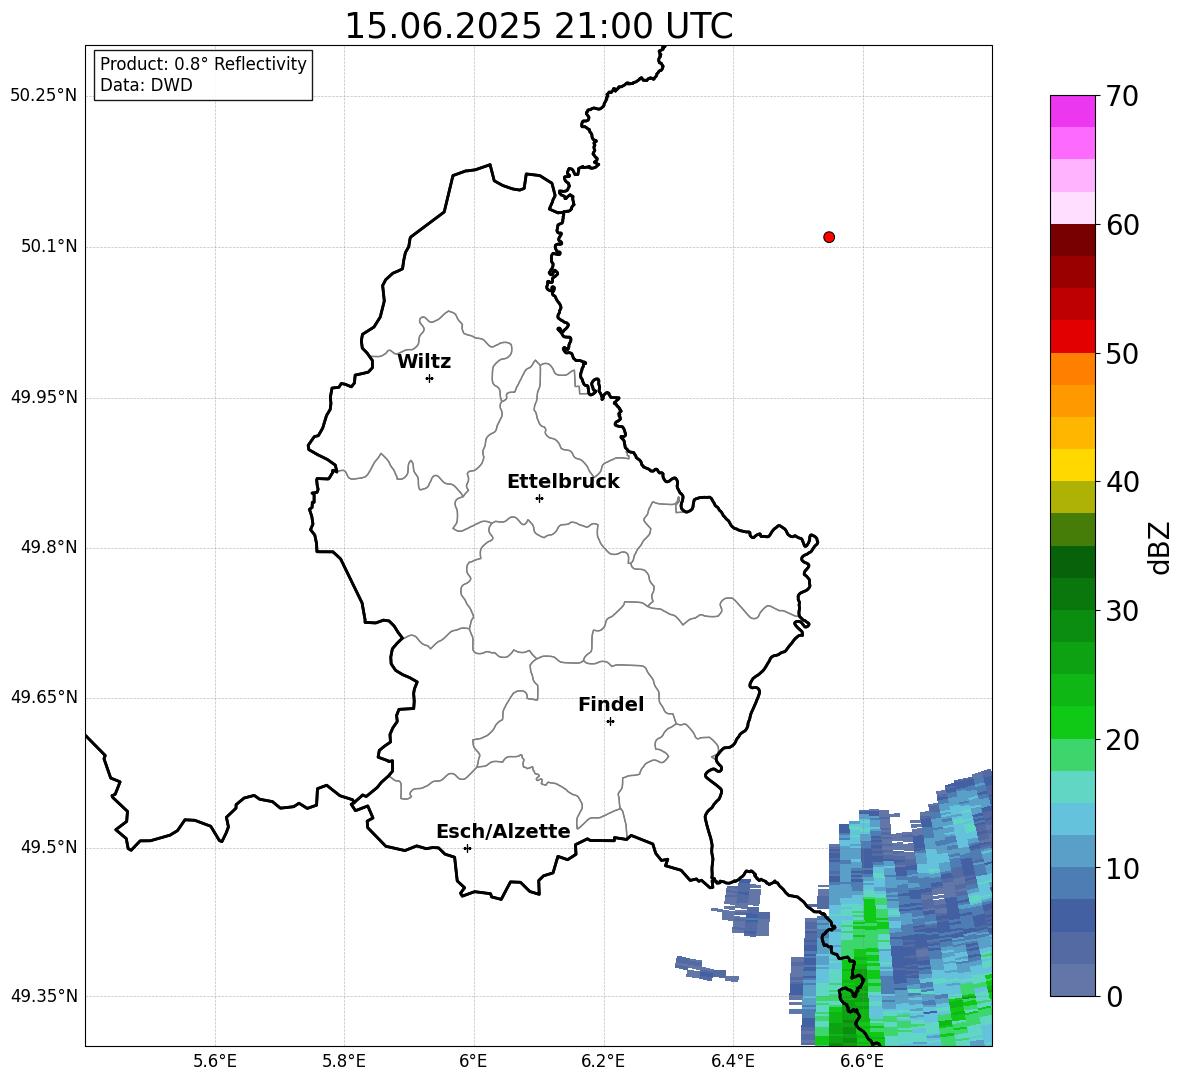Click the orange colorbar segment just above 50

pos(1072,368)
